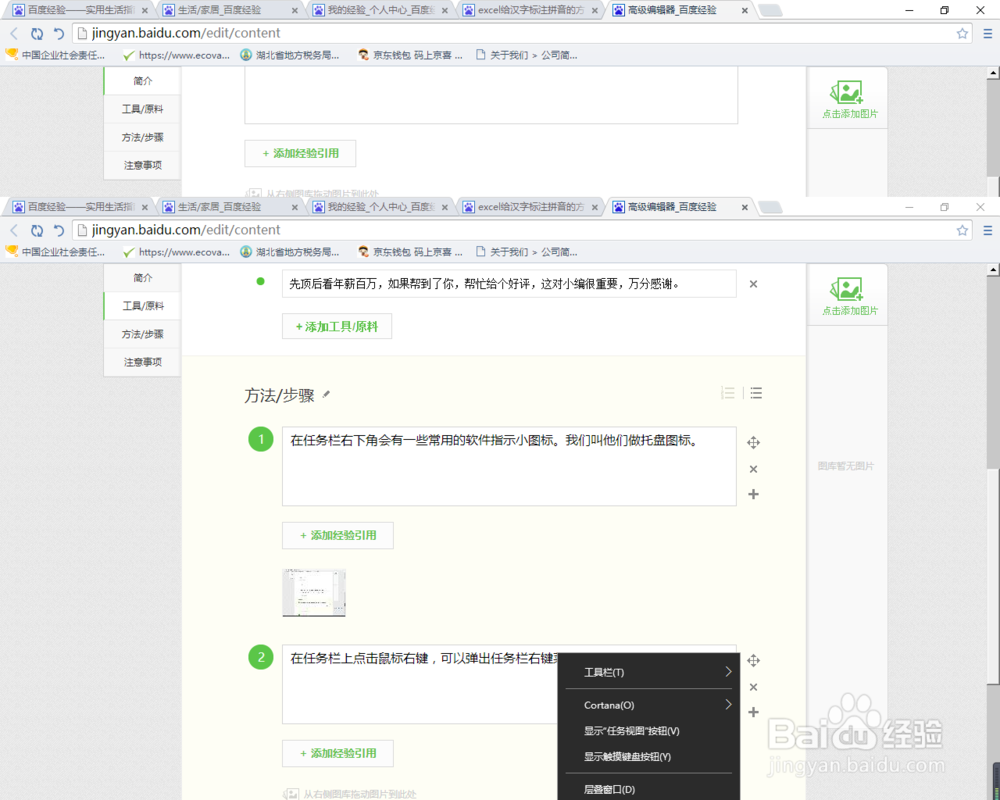
Task: Select 注意事项 in the left sidebar
Action: pyautogui.click(x=141, y=361)
